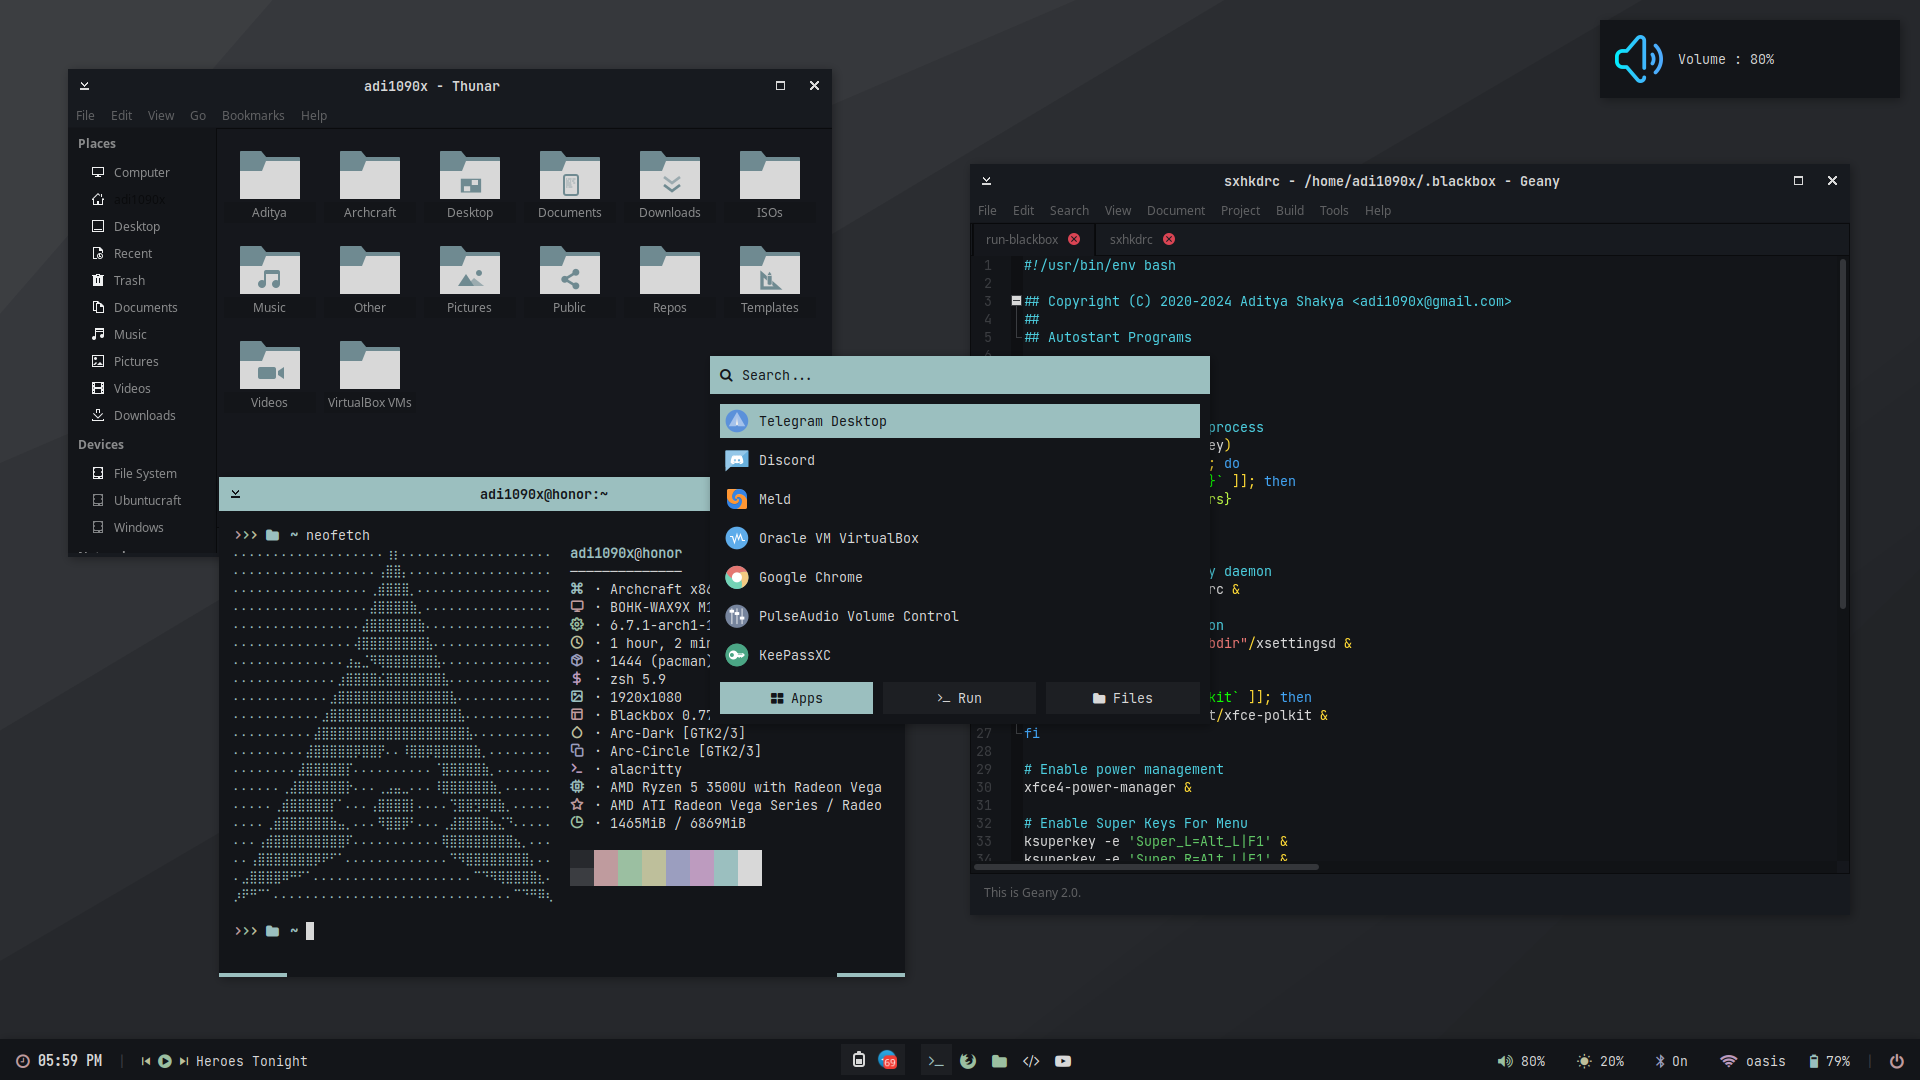Click the pink color block in neofetch
Viewport: 1920px width, 1080px height.
point(605,868)
